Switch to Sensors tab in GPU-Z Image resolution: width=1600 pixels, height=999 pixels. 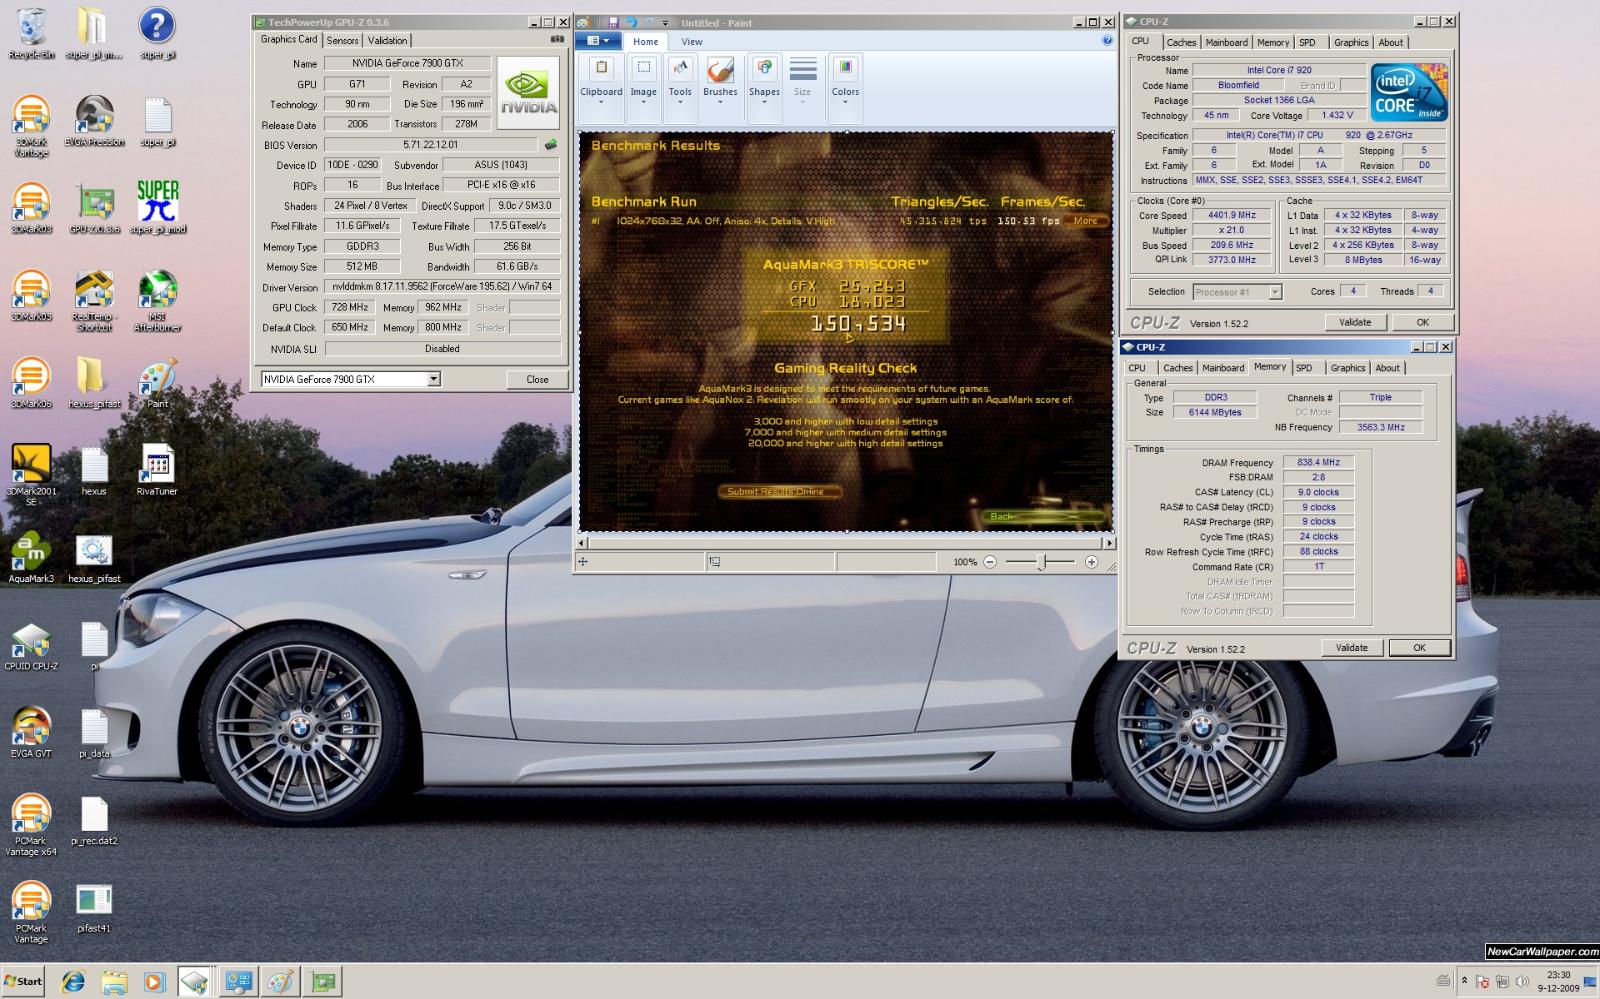(x=342, y=40)
